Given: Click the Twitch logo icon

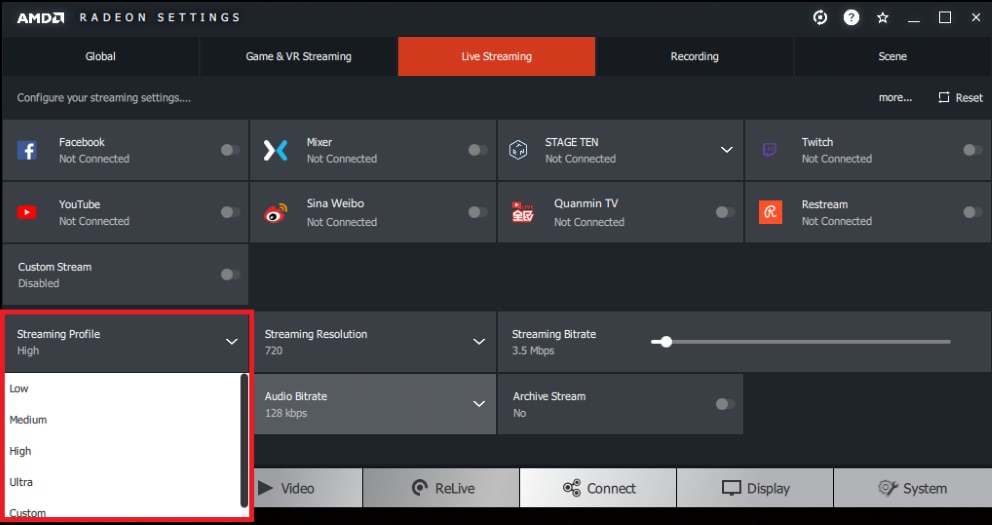Looking at the screenshot, I should click(x=769, y=150).
